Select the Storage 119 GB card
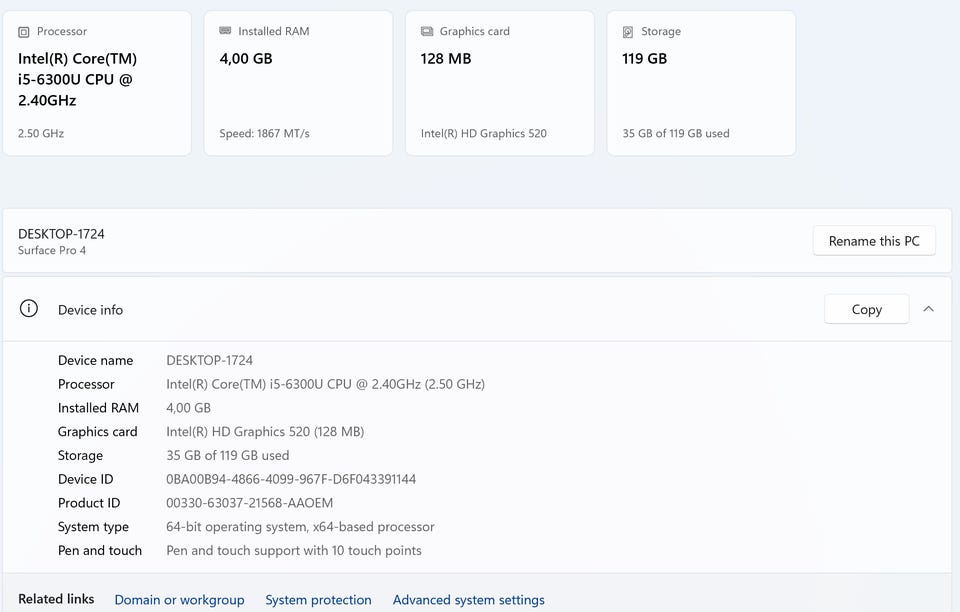The width and height of the screenshot is (960, 612). tap(701, 83)
